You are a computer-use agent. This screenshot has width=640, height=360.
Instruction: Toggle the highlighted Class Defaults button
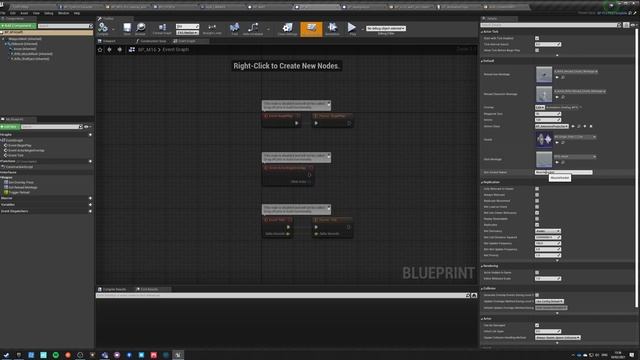pyautogui.click(x=311, y=29)
